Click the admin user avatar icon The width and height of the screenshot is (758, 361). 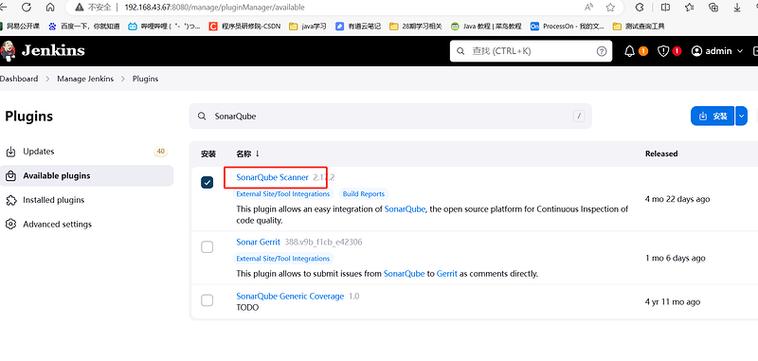(x=697, y=51)
